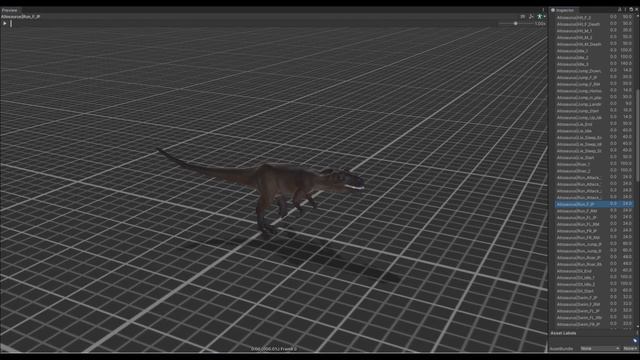Select the Allosaurus|Run_F_RM clip
Viewport: 640px width, 360px height.
coord(594,211)
